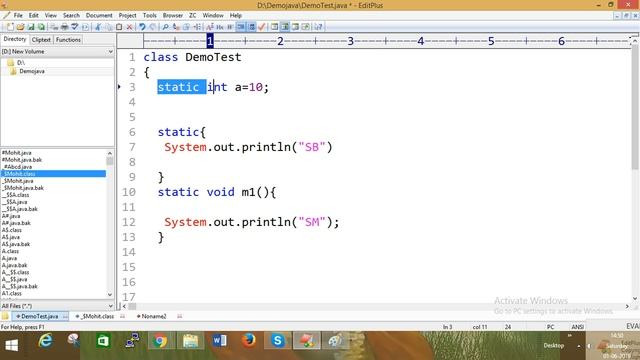Image resolution: width=640 pixels, height=360 pixels.
Task: Click the Undo arrow icon
Action: click(x=142, y=27)
